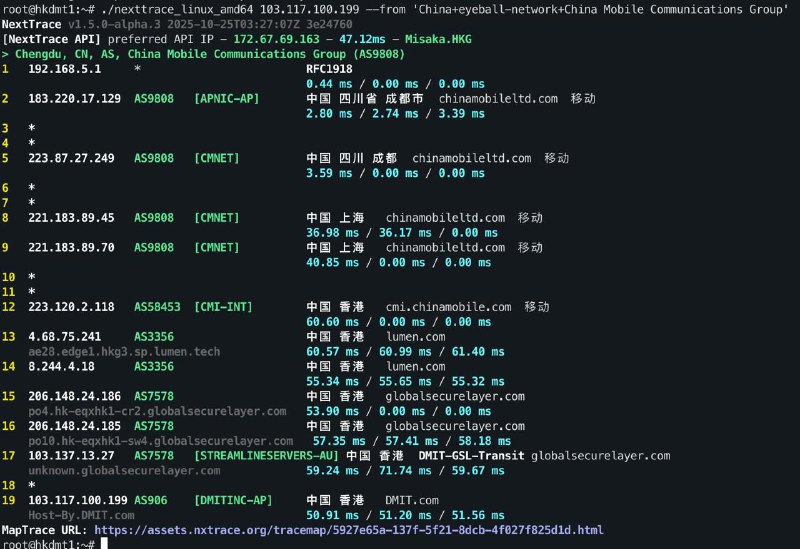Click the cmi.chinamobile.com domain

[448, 307]
